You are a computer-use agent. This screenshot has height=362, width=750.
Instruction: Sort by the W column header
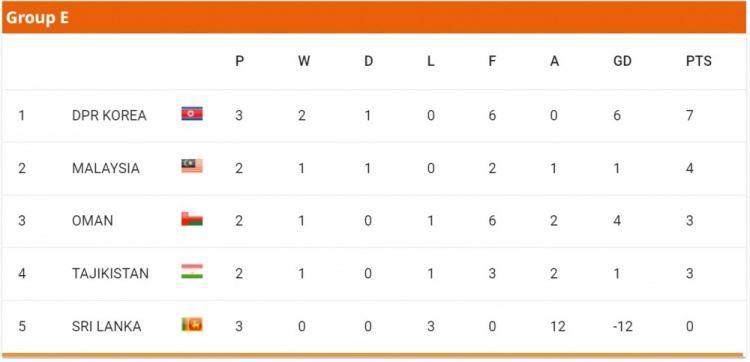(304, 61)
